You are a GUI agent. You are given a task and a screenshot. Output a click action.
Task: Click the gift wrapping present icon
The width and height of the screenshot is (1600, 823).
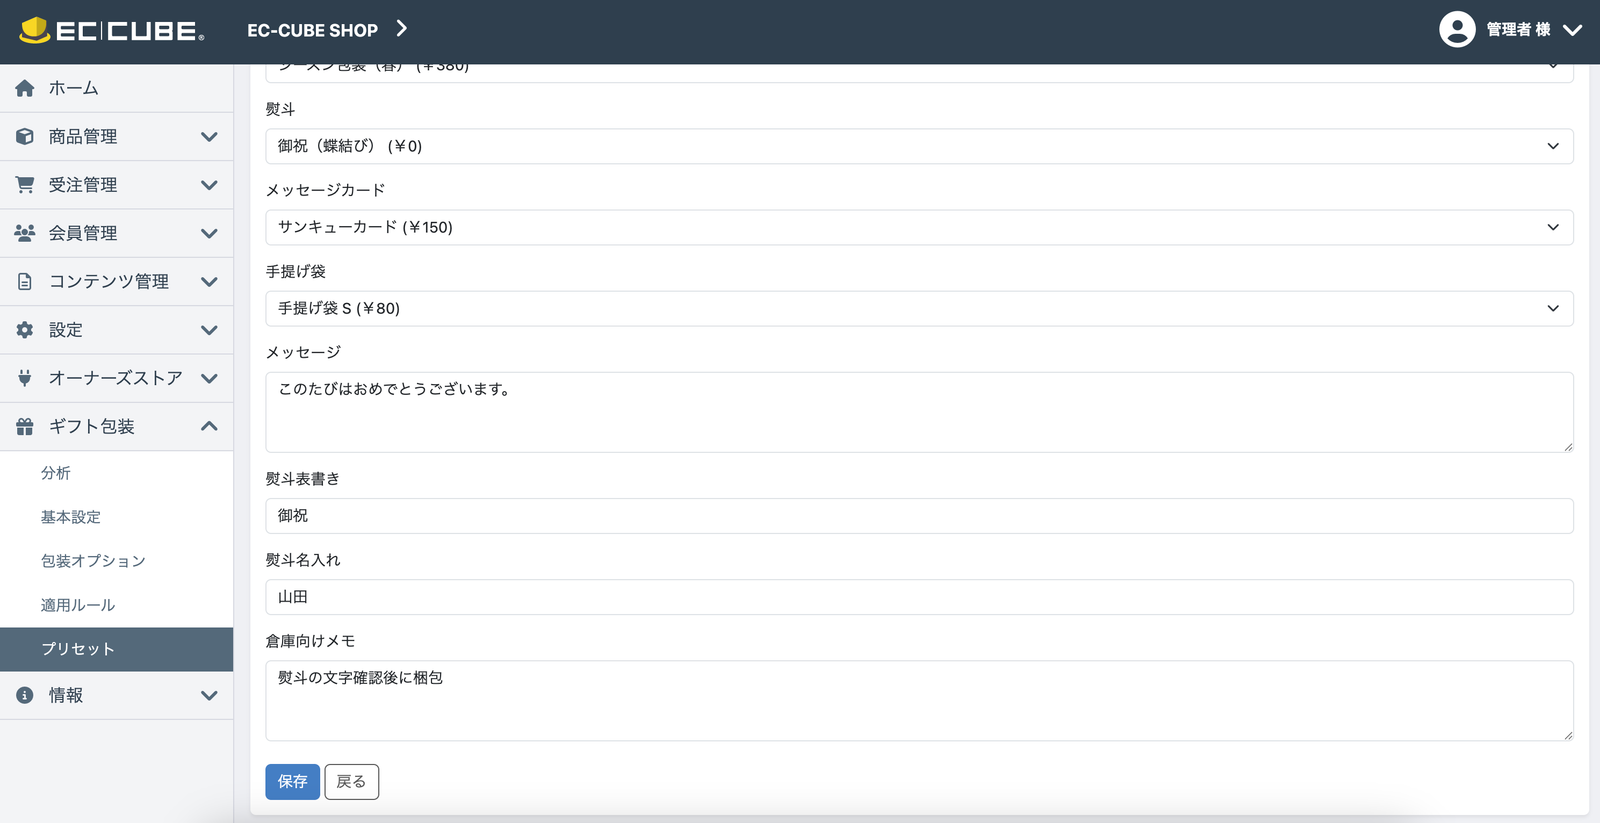[x=25, y=427]
